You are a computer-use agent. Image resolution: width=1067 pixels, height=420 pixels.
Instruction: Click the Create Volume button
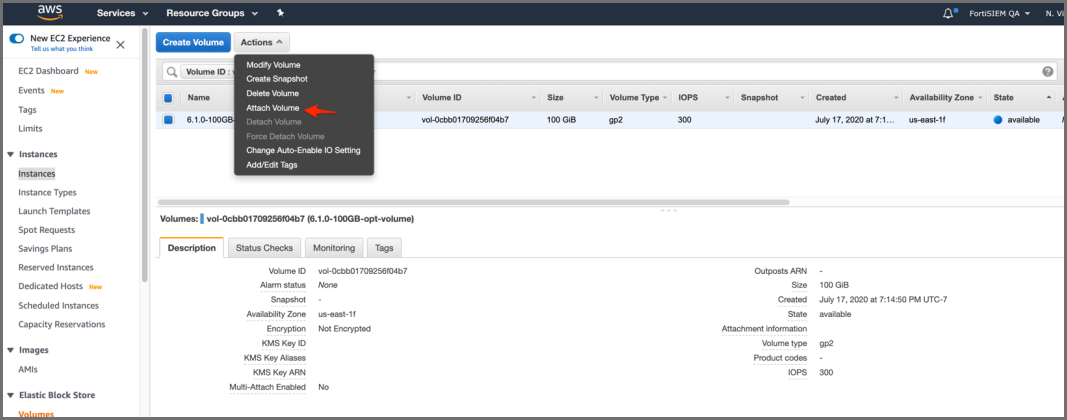pos(193,42)
